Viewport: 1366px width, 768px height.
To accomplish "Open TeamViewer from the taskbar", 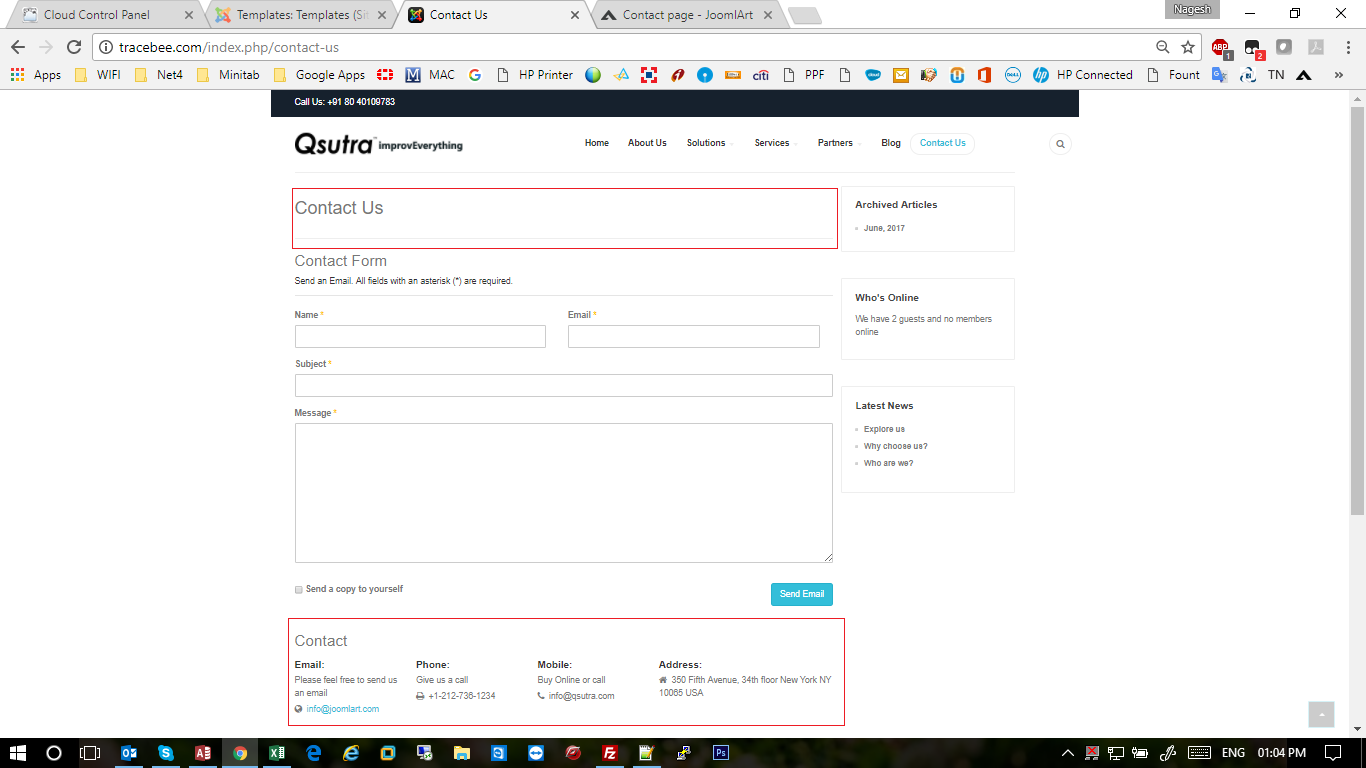I will [536, 753].
